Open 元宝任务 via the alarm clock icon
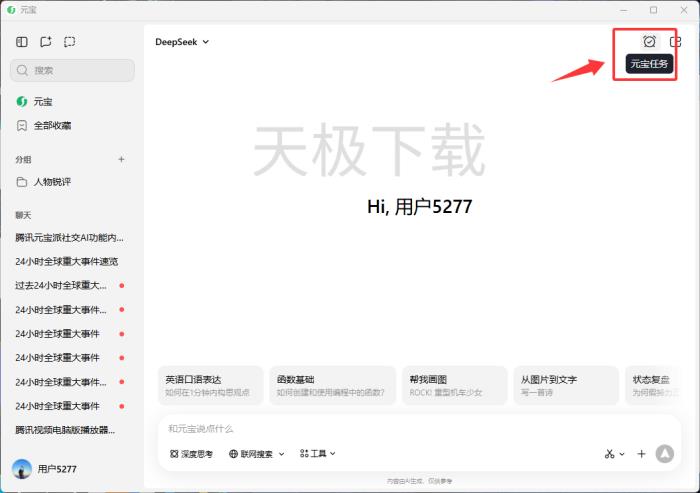 coord(649,41)
